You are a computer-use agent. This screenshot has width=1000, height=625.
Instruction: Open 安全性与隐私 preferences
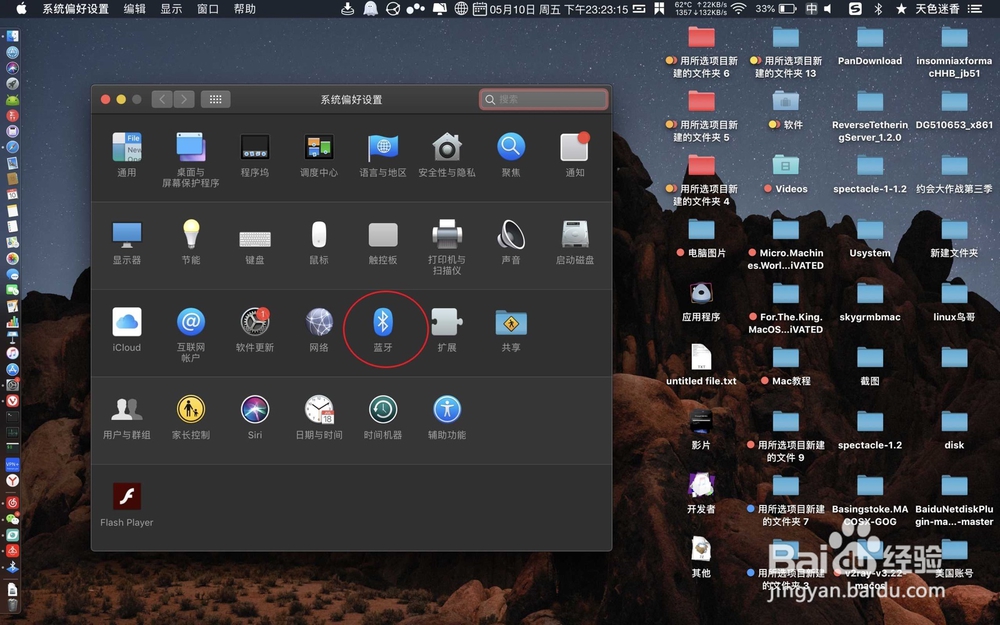pyautogui.click(x=447, y=147)
